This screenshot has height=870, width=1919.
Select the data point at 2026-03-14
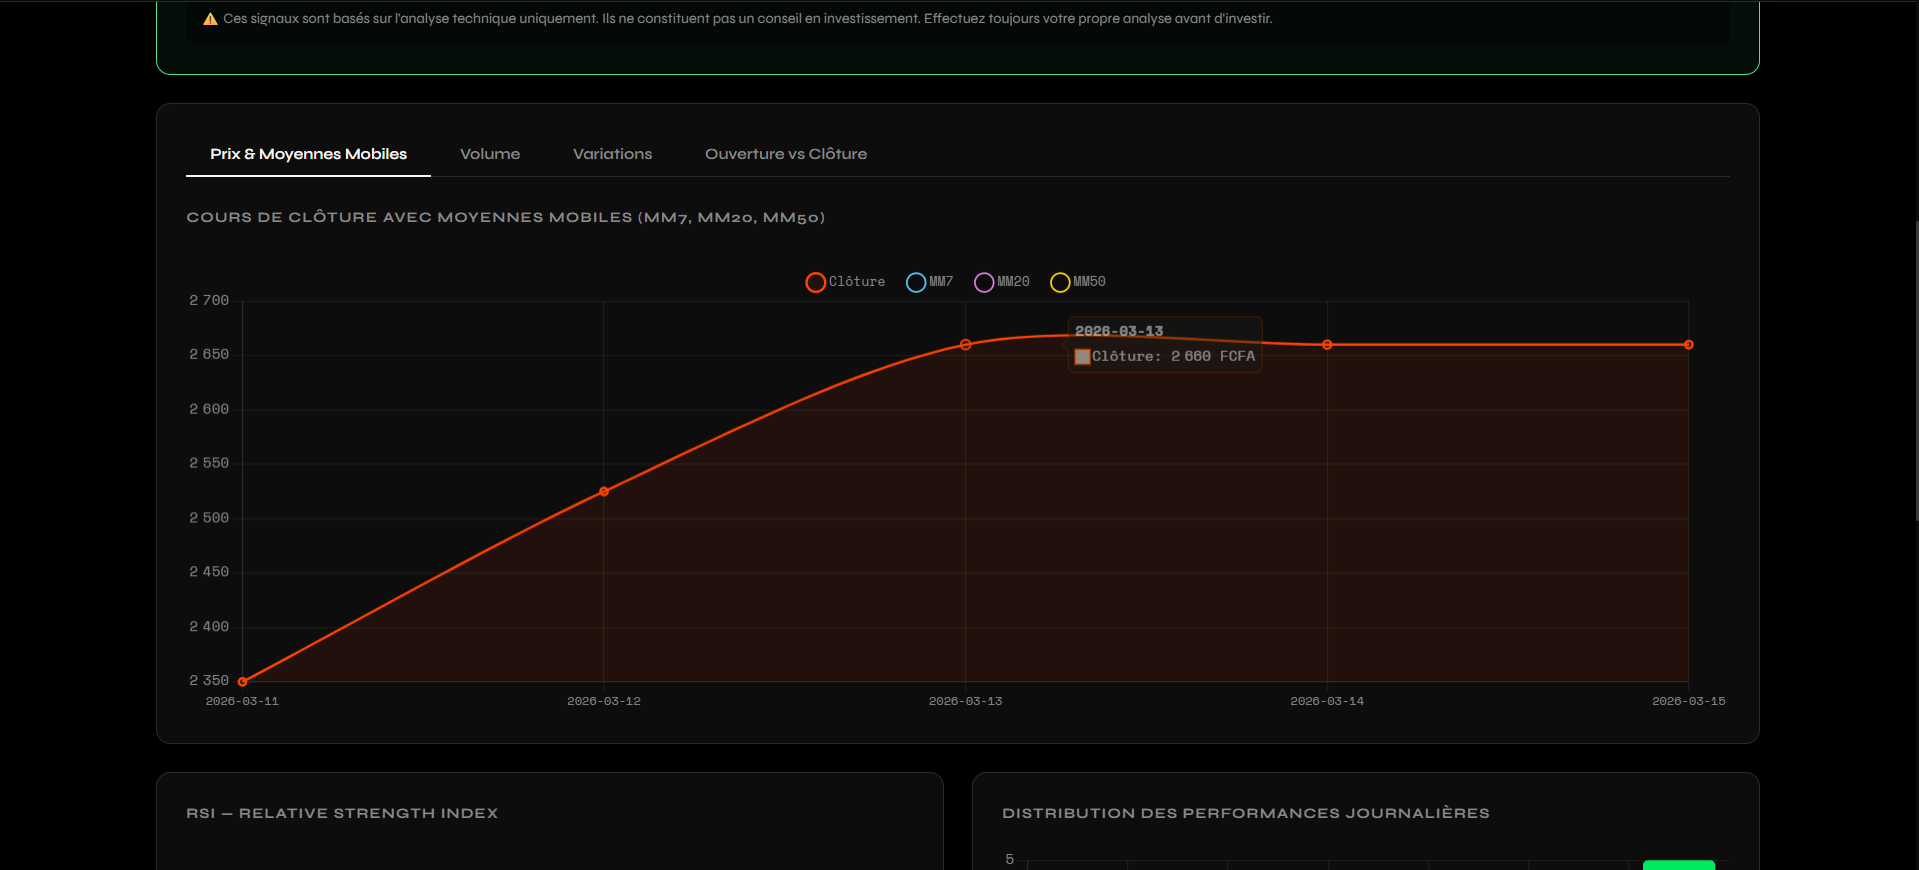coord(1327,345)
